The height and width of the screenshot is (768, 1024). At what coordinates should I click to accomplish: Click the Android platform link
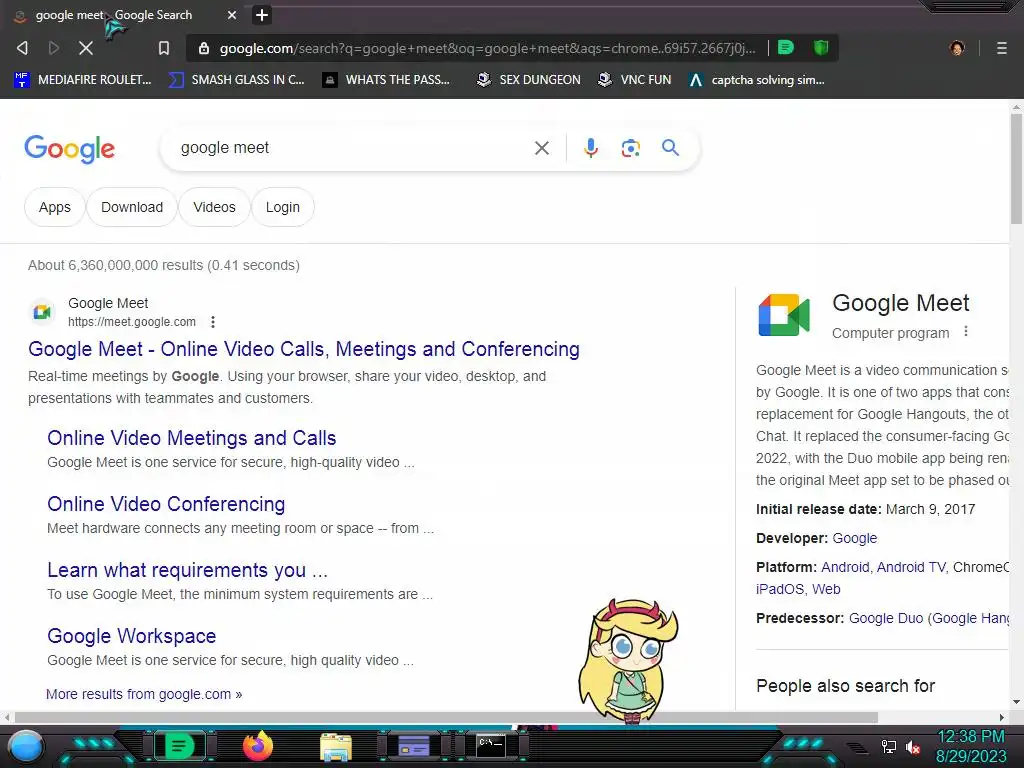pos(845,567)
